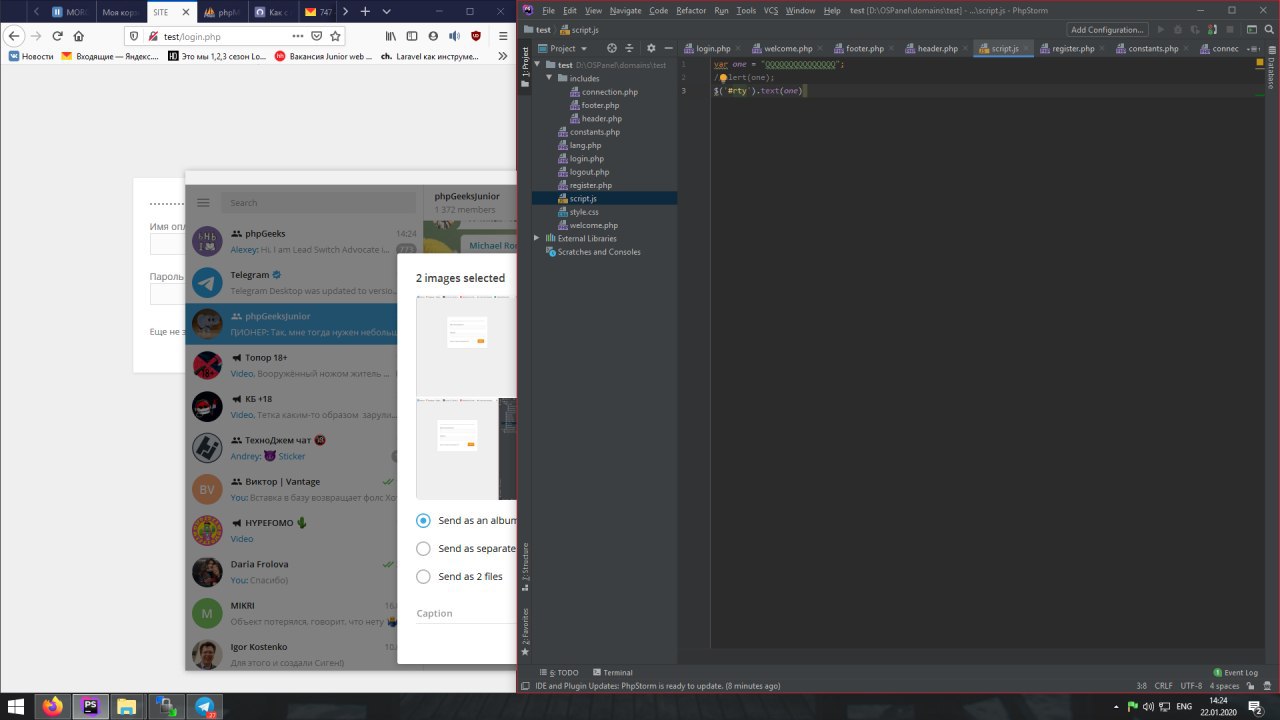Toggle Firefox sidebar view icon
1280x720 pixels.
click(411, 36)
